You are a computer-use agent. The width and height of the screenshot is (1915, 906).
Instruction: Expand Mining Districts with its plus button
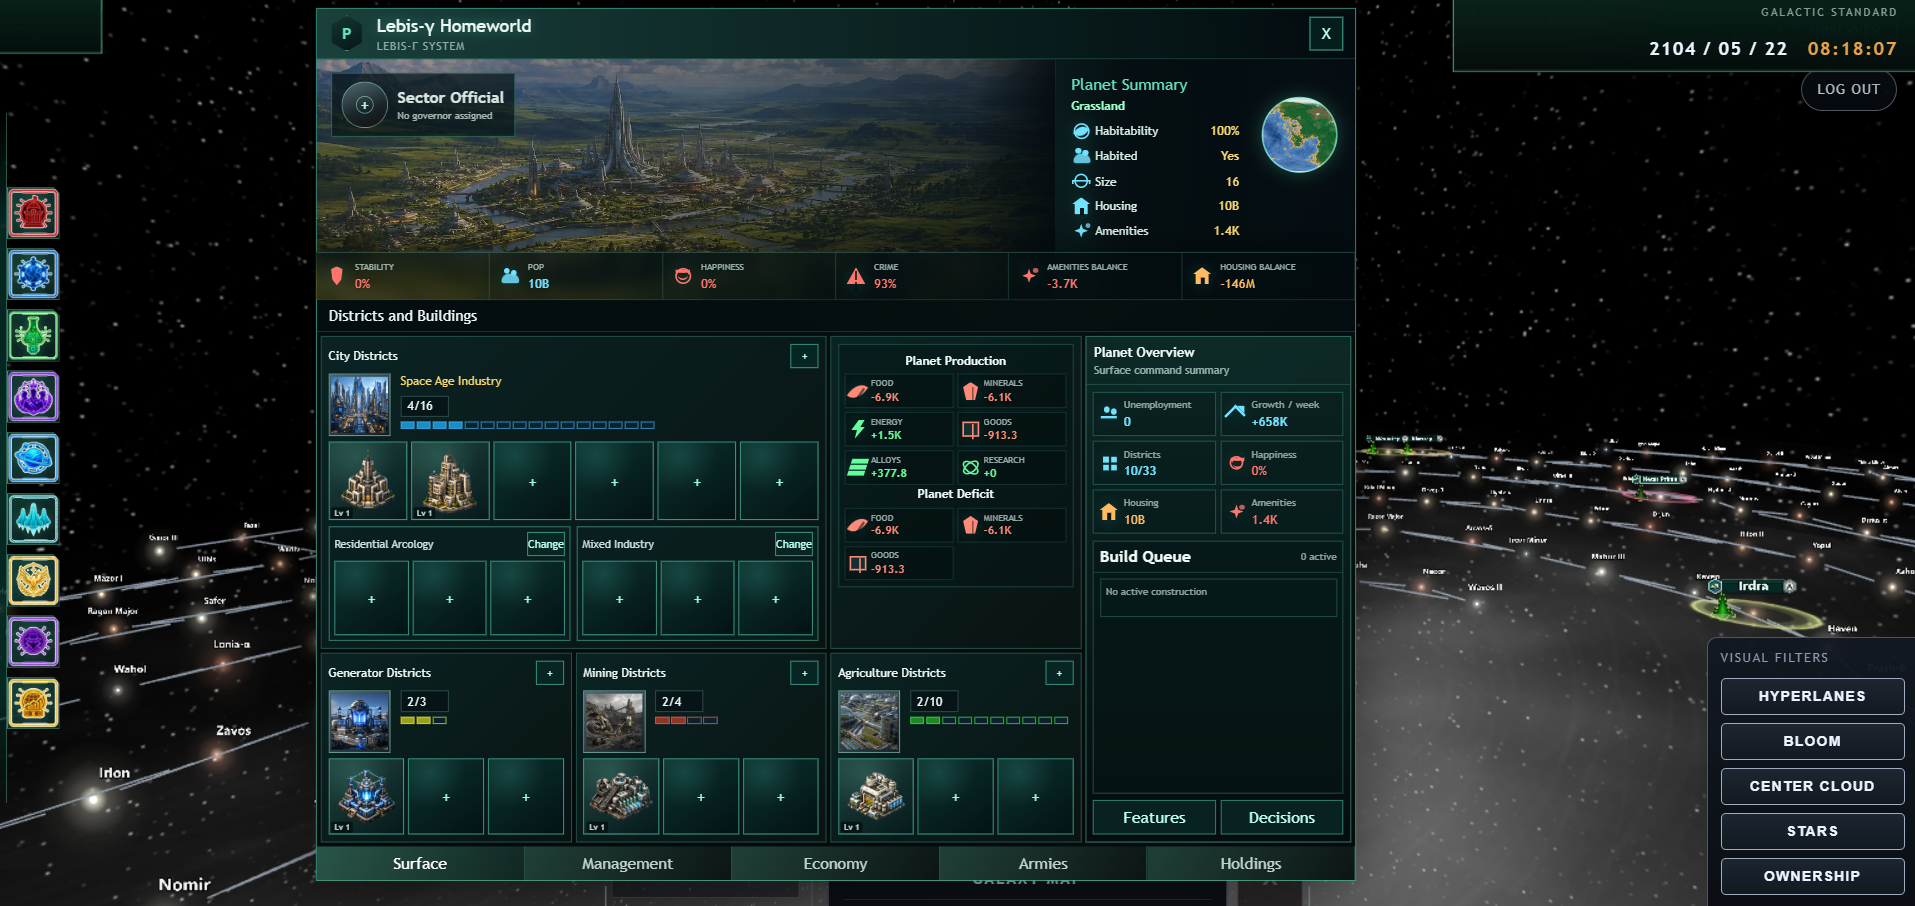point(804,673)
